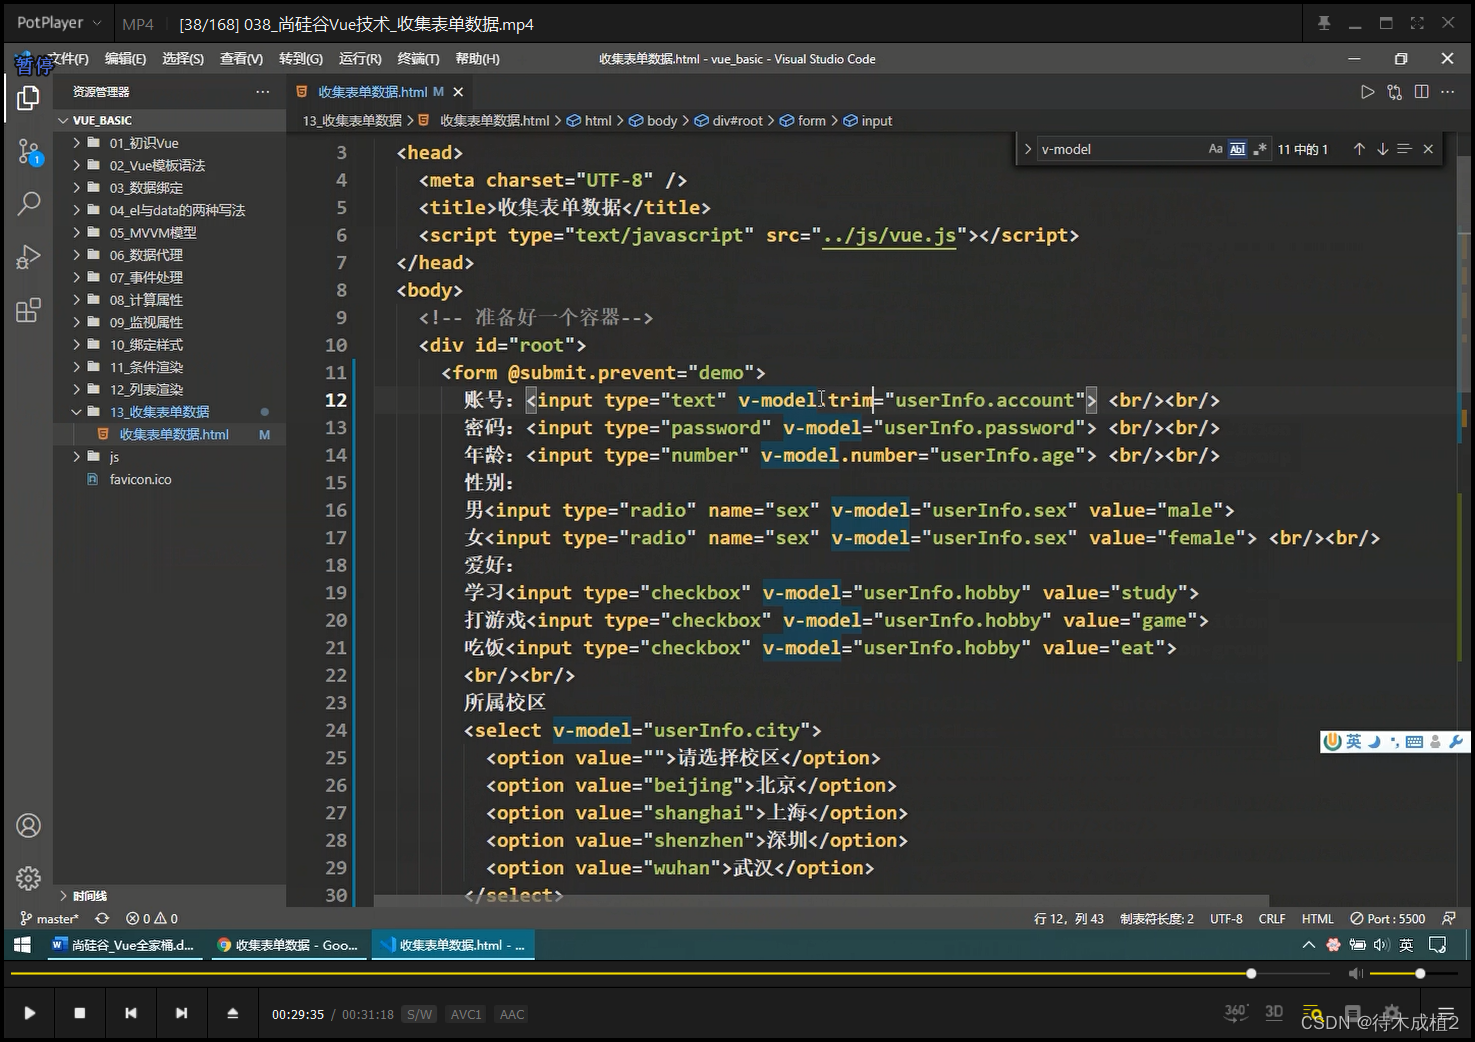Open the 查看(V) menu
Viewport: 1475px width, 1042px height.
point(241,59)
